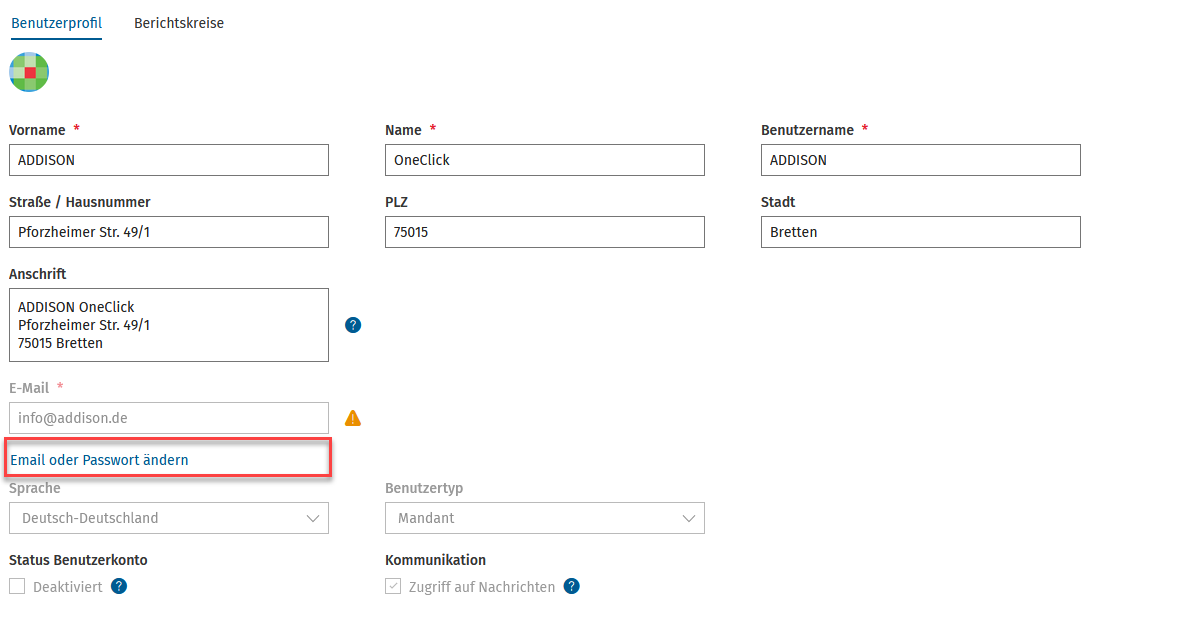1189x635 pixels.
Task: Expand the Sprache dropdown
Action: coord(168,518)
